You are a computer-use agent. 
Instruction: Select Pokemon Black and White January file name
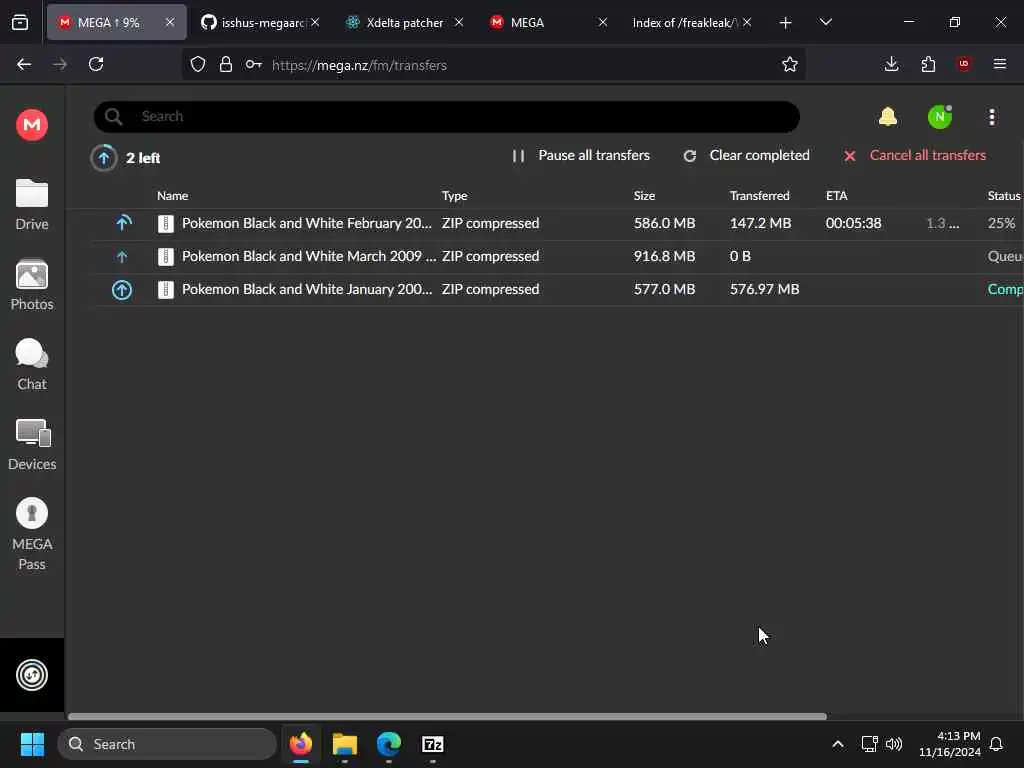click(307, 289)
